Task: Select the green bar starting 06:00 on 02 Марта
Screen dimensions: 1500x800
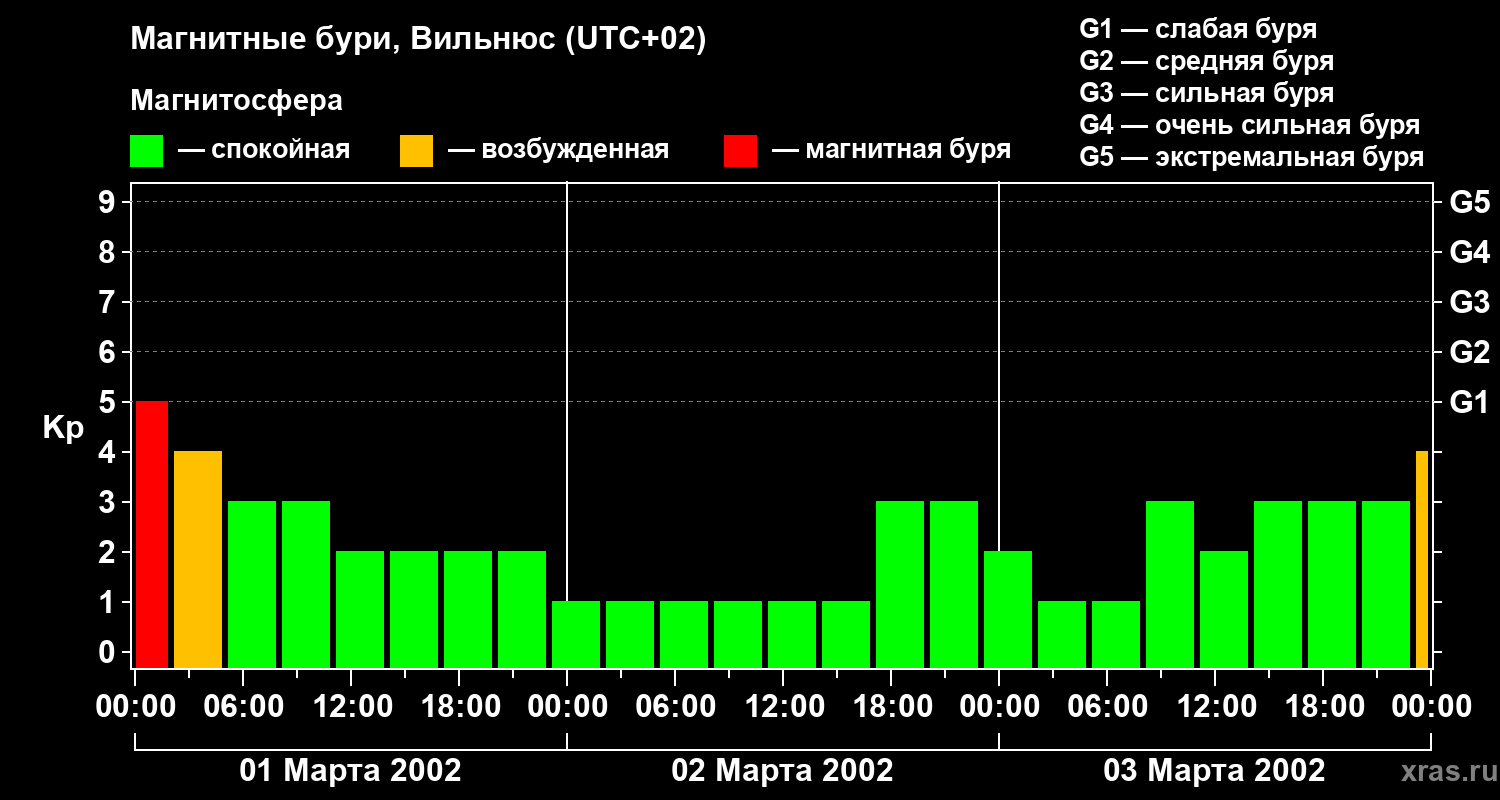Action: pyautogui.click(x=684, y=634)
